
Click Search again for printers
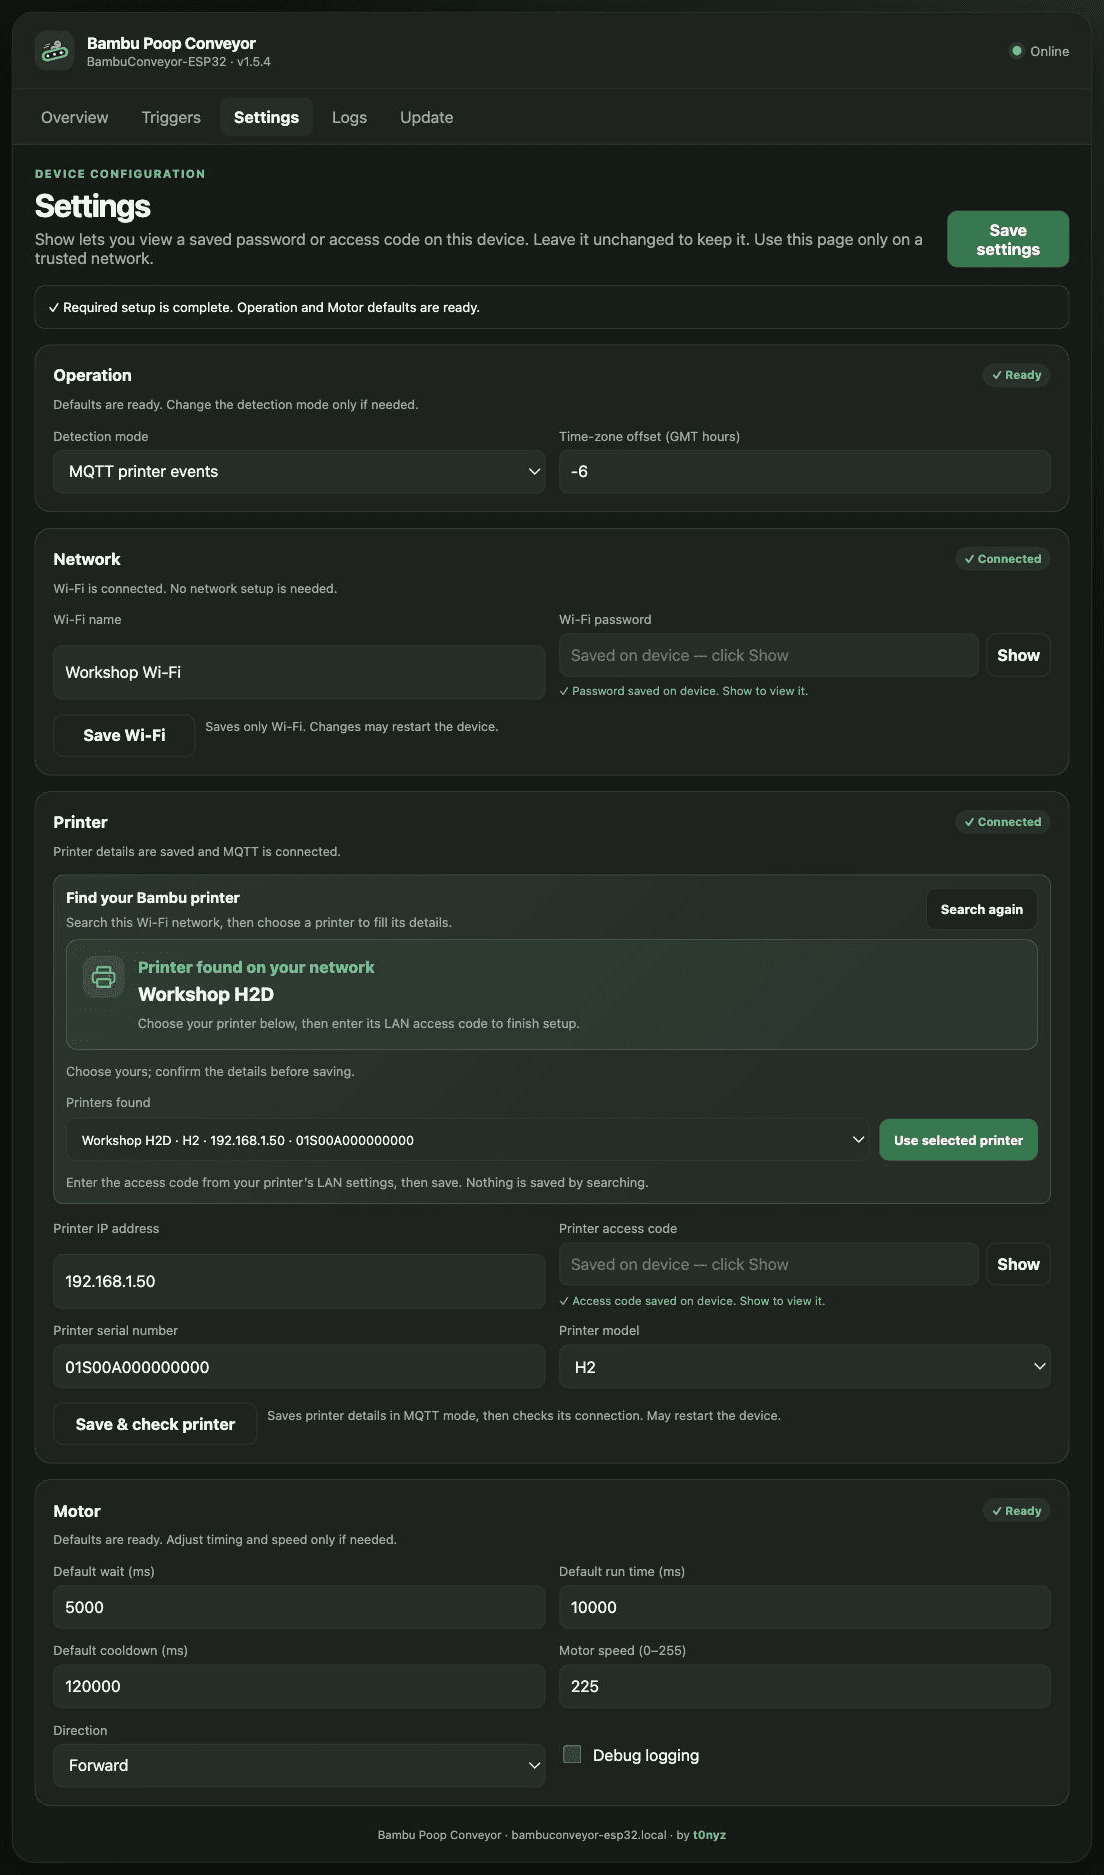click(x=982, y=909)
